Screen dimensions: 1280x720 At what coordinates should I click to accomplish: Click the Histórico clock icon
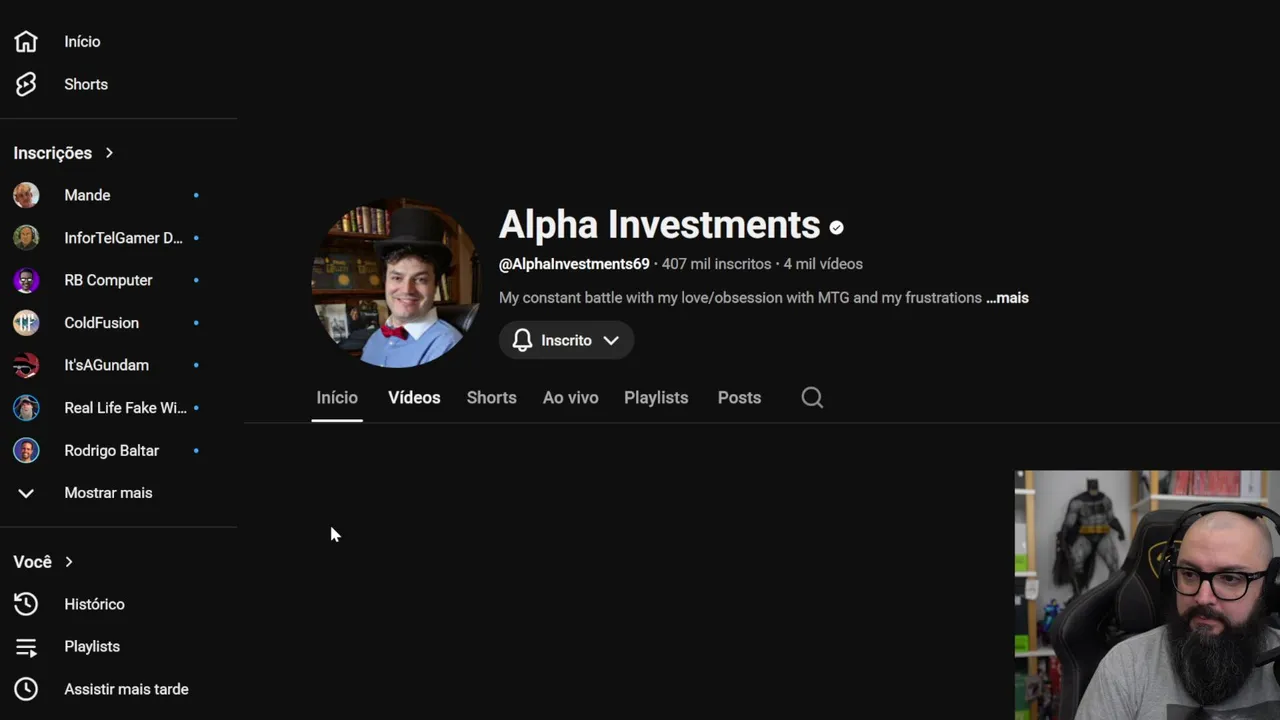coord(26,604)
